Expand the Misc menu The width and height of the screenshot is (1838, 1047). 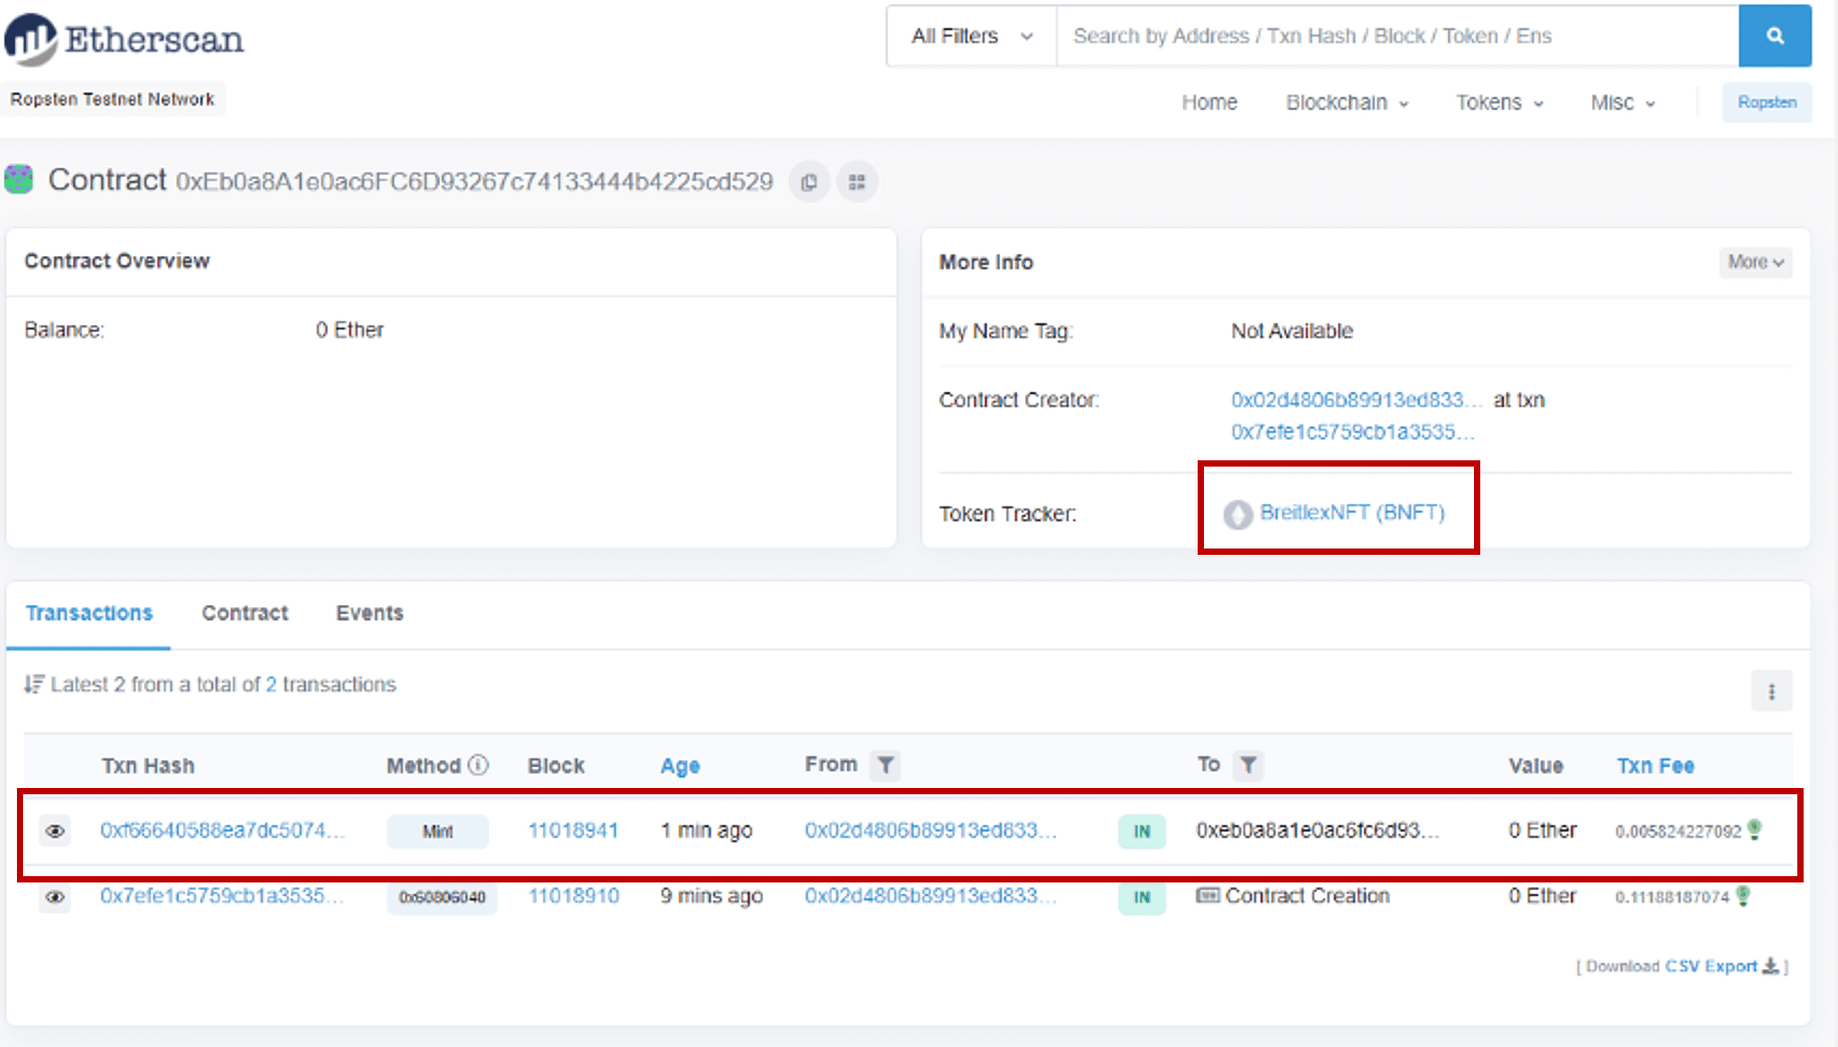click(1622, 103)
